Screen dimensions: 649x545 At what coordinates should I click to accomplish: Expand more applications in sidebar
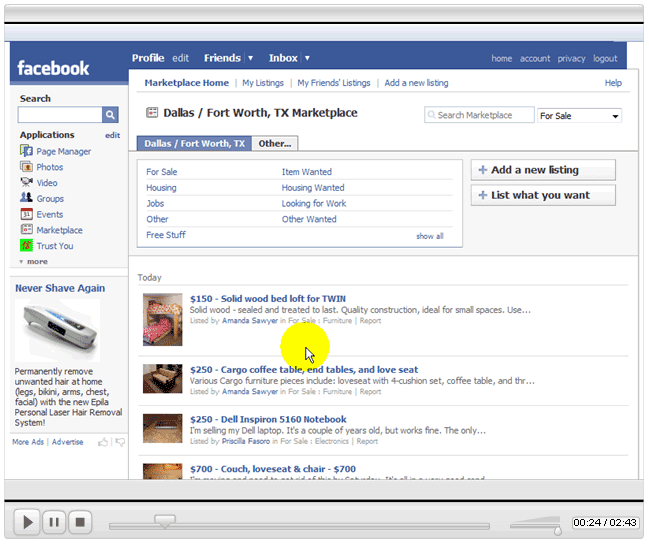[34, 262]
